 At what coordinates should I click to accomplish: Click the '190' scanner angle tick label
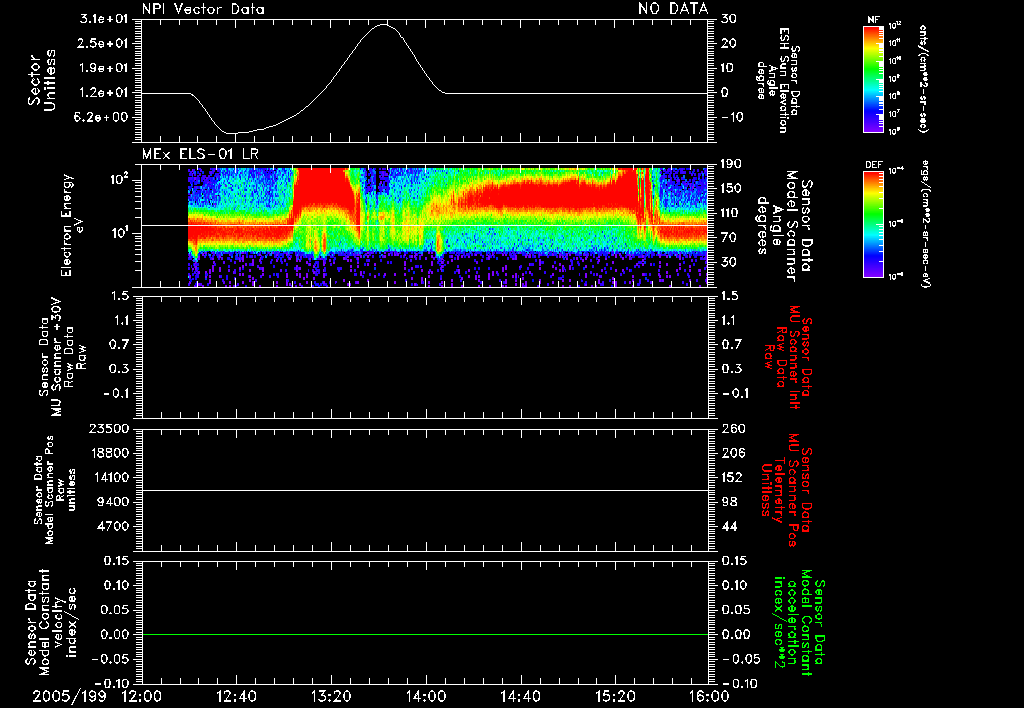729,163
